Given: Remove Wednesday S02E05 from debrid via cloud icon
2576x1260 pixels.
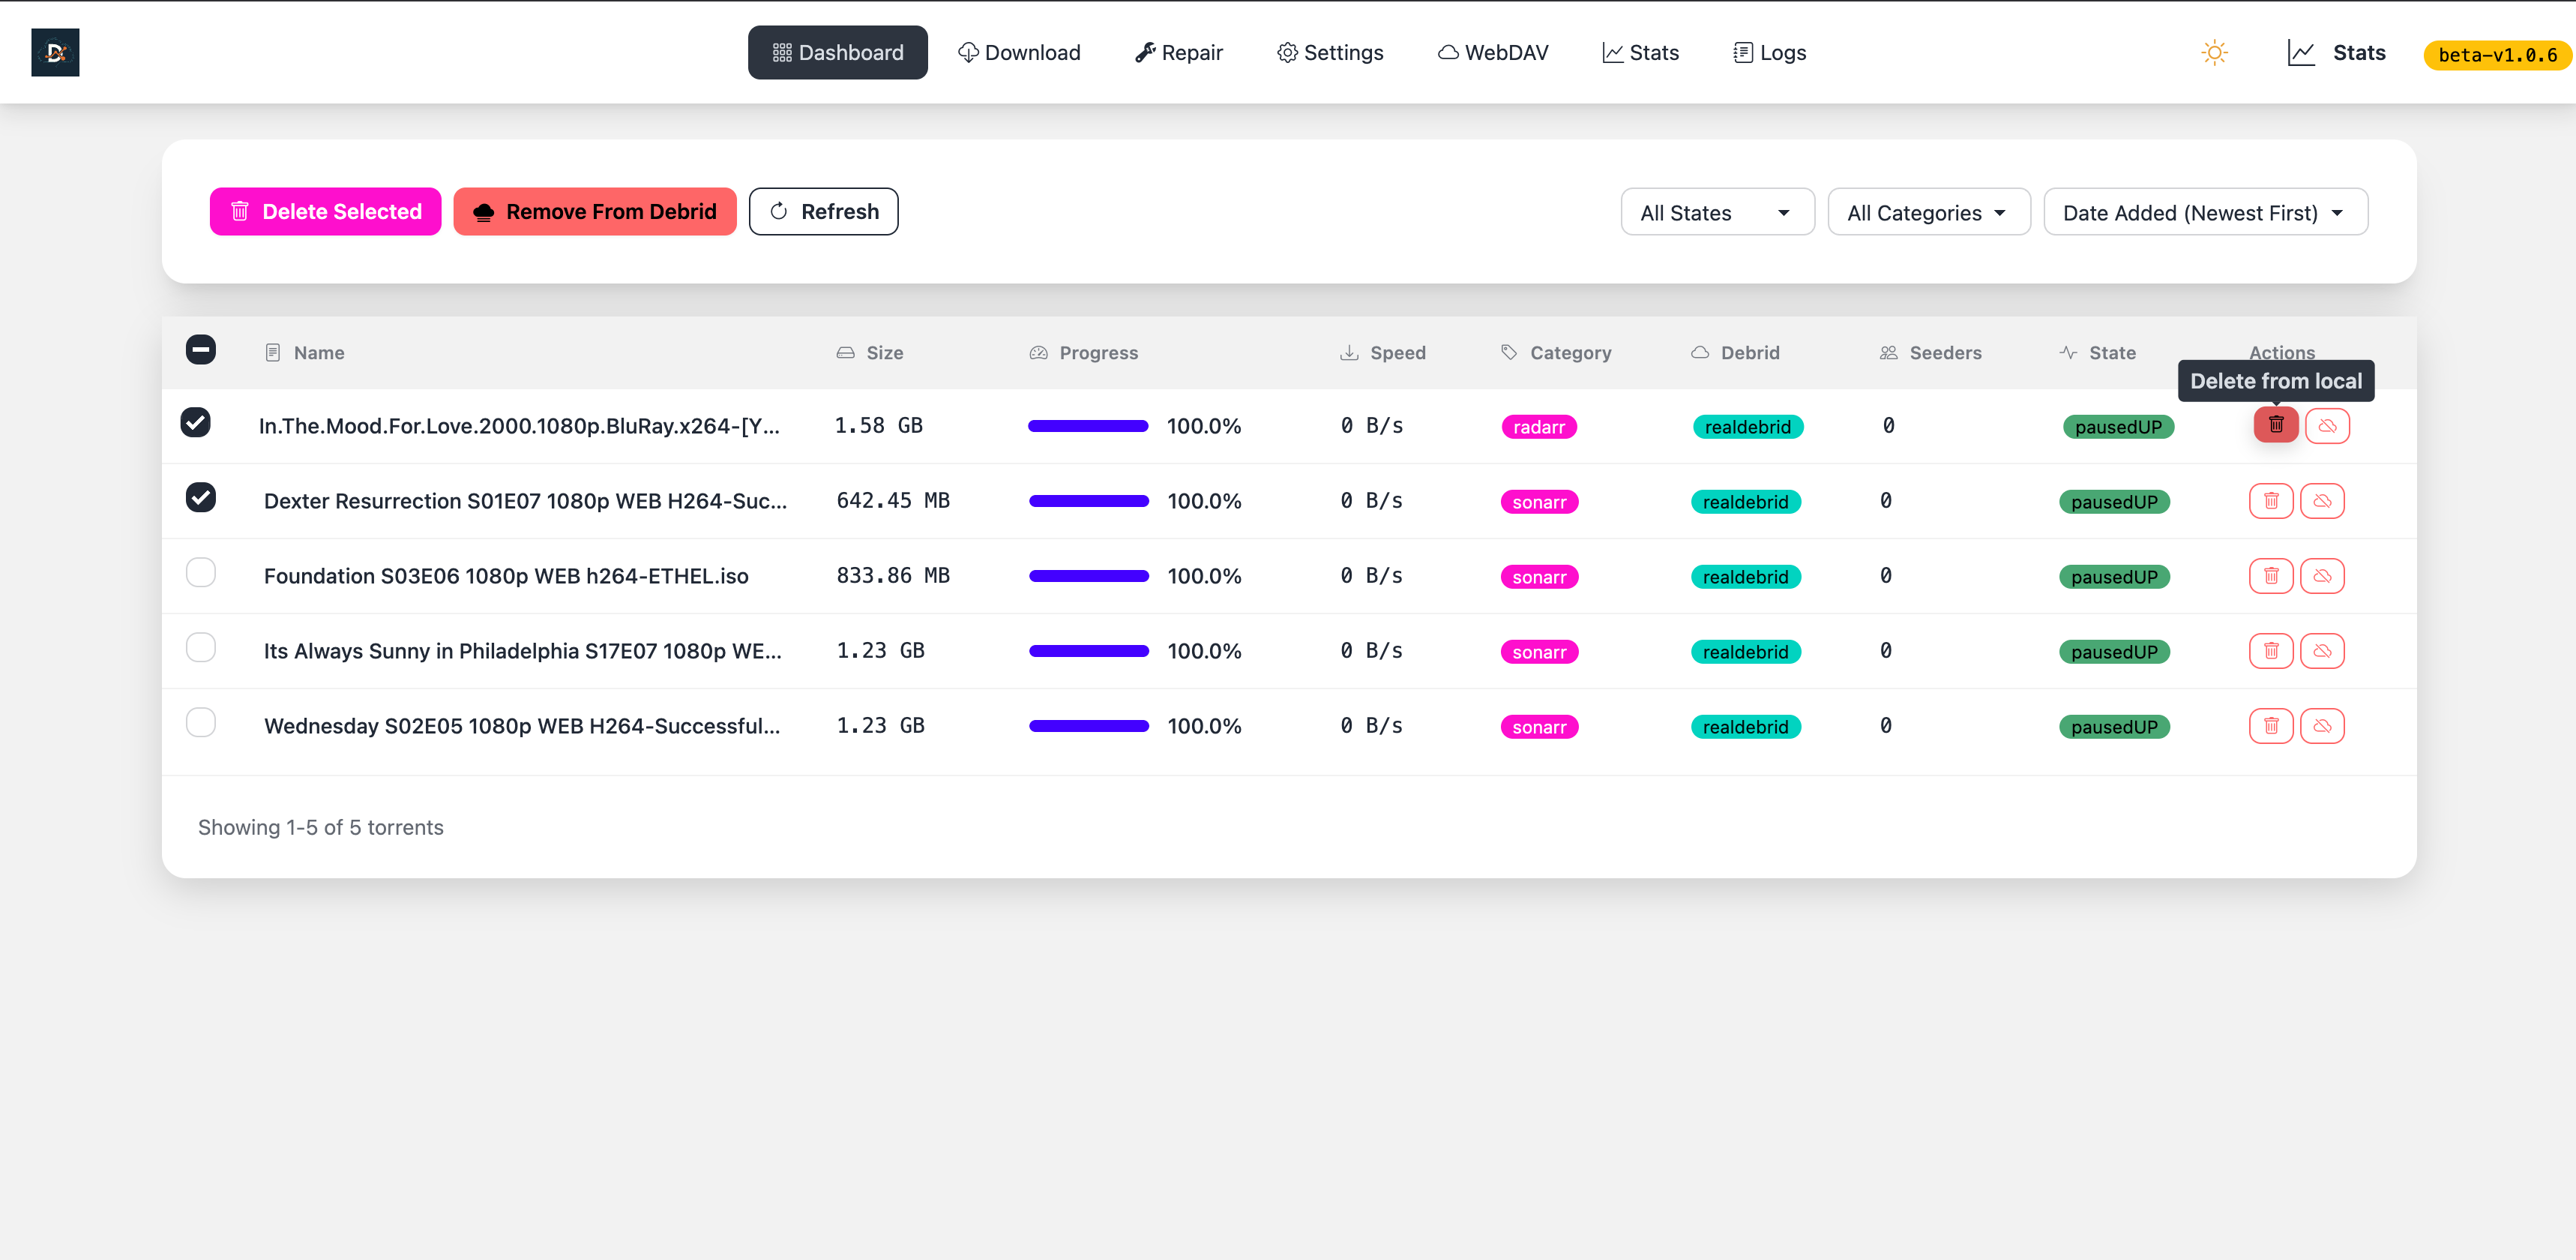Looking at the screenshot, I should coord(2322,726).
